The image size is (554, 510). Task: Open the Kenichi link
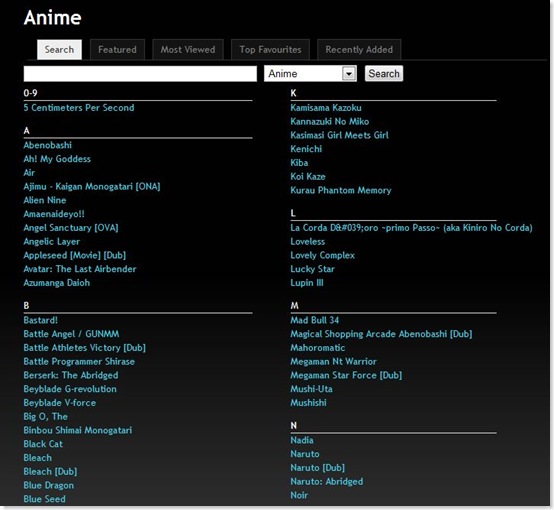click(x=306, y=149)
